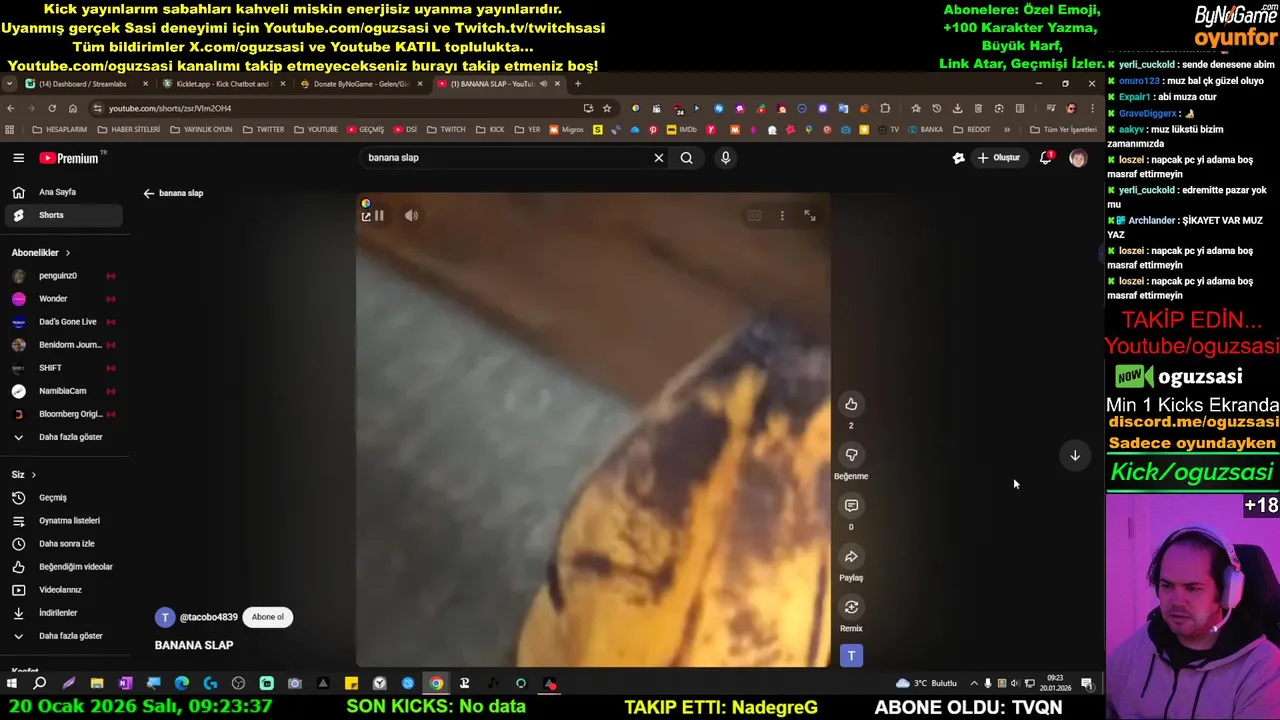Select Shorts in the sidebar
Viewport: 1280px width, 720px height.
point(62,215)
